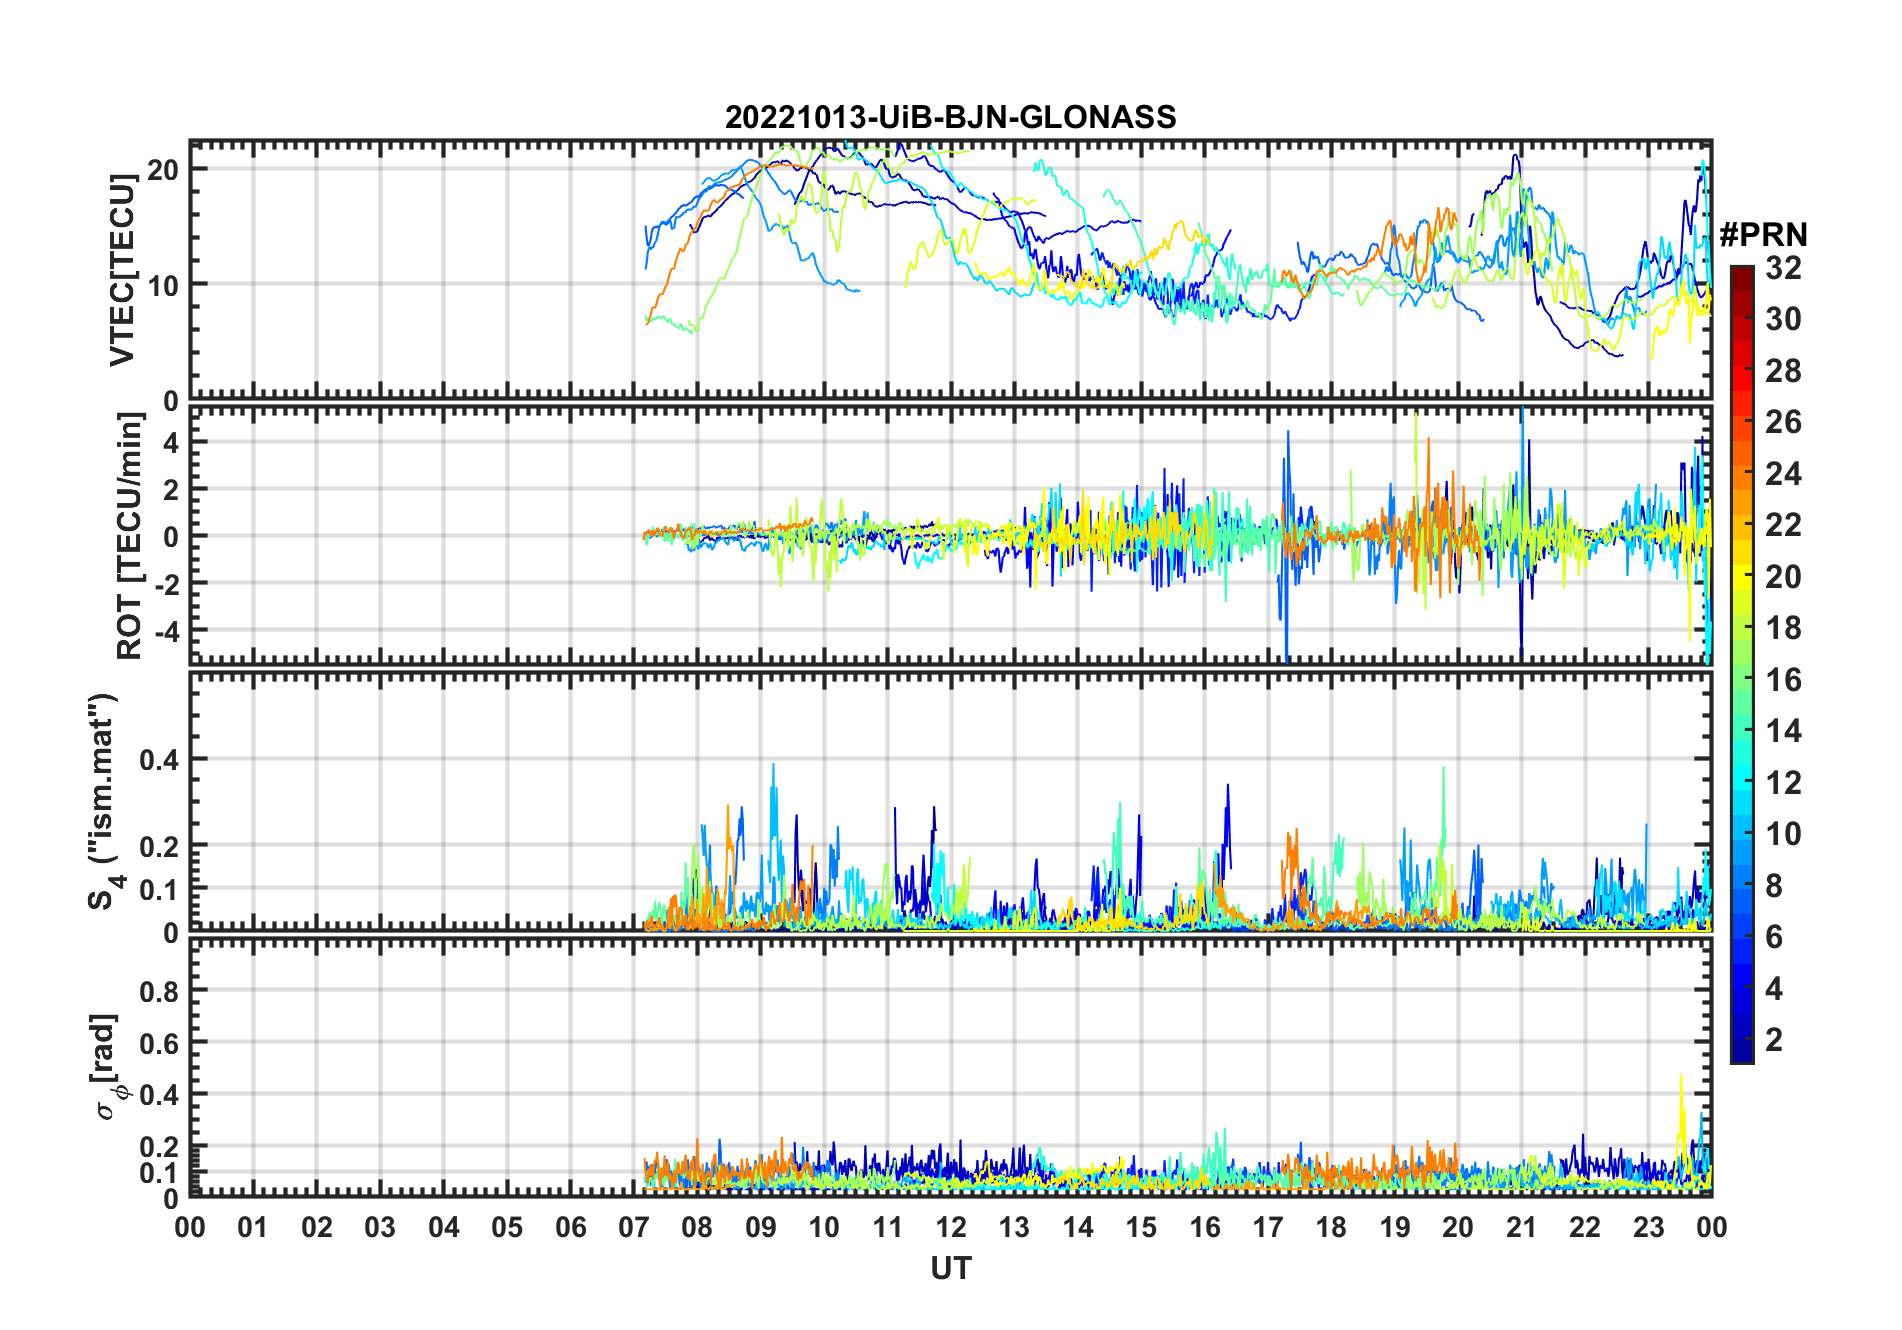
Task: Click colorbar tick label 24
Action: tap(1783, 474)
